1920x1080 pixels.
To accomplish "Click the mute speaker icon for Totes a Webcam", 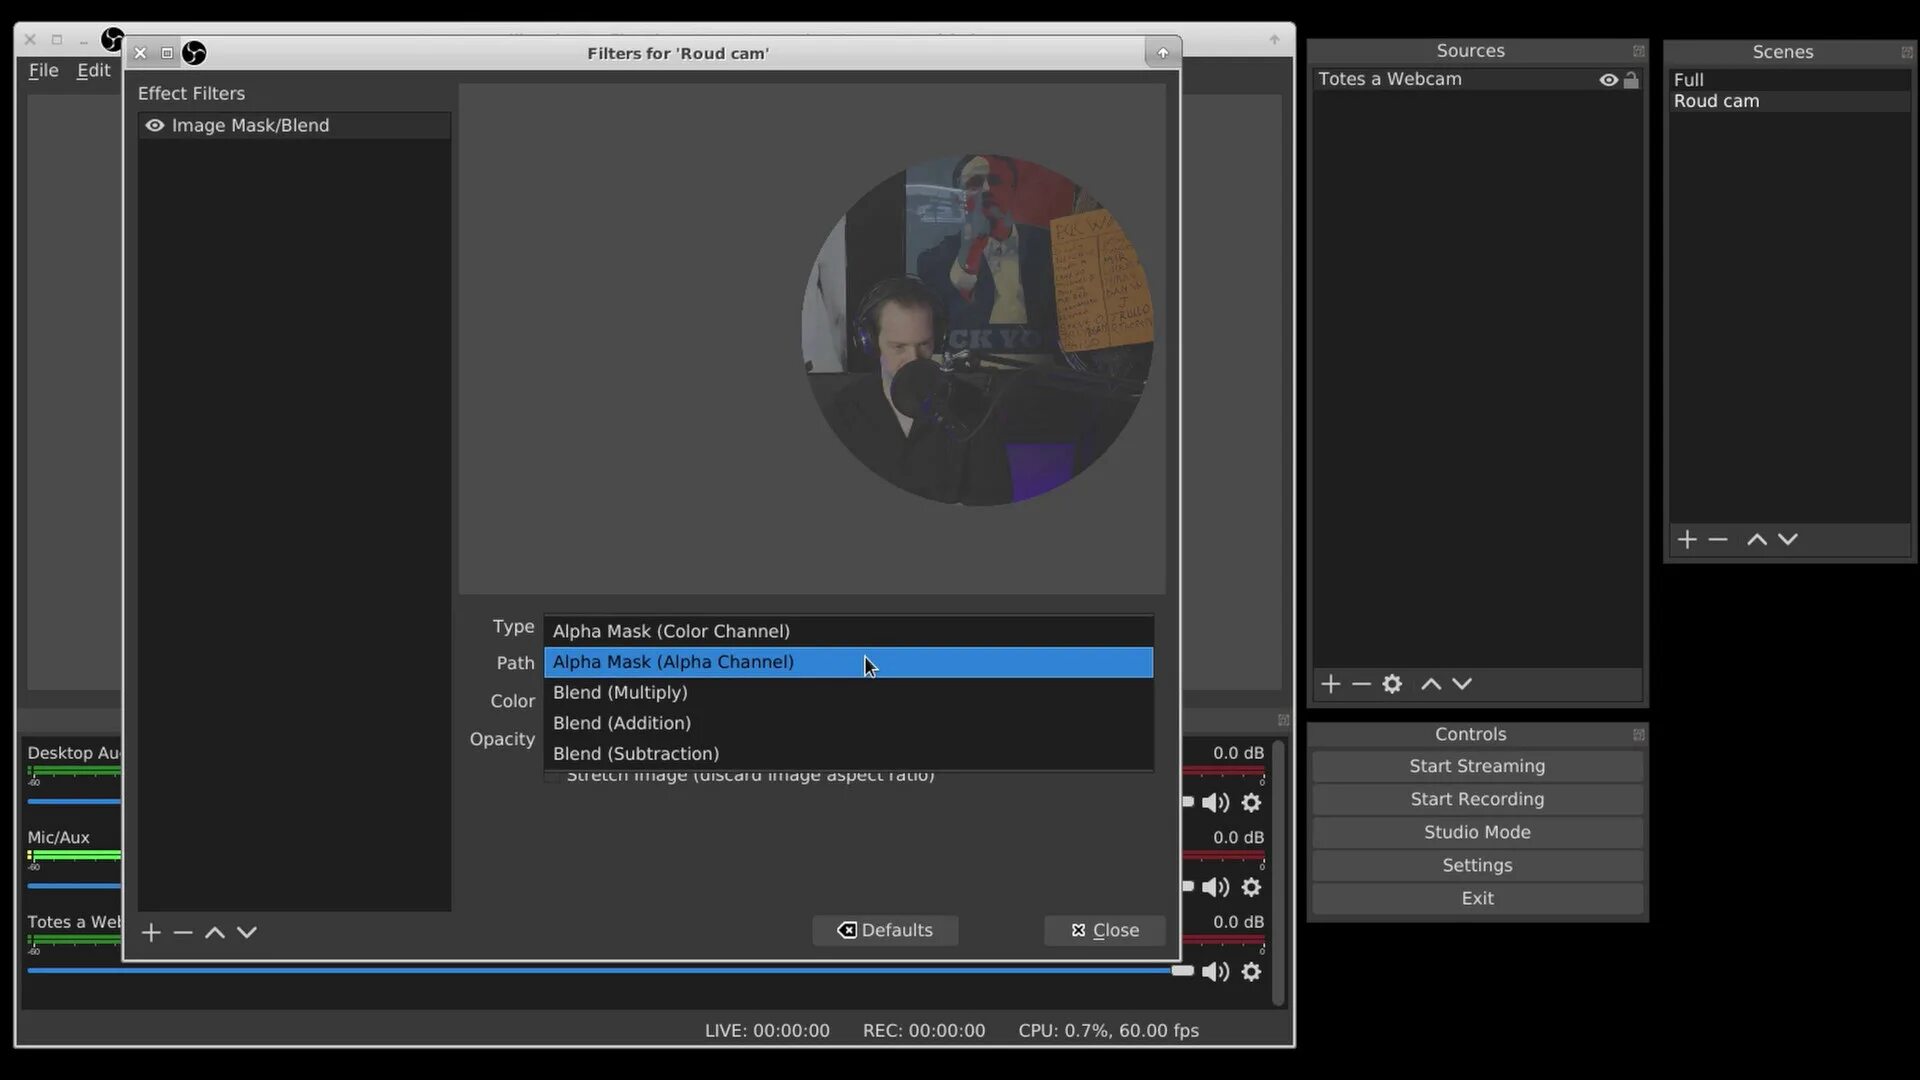I will (x=1215, y=972).
